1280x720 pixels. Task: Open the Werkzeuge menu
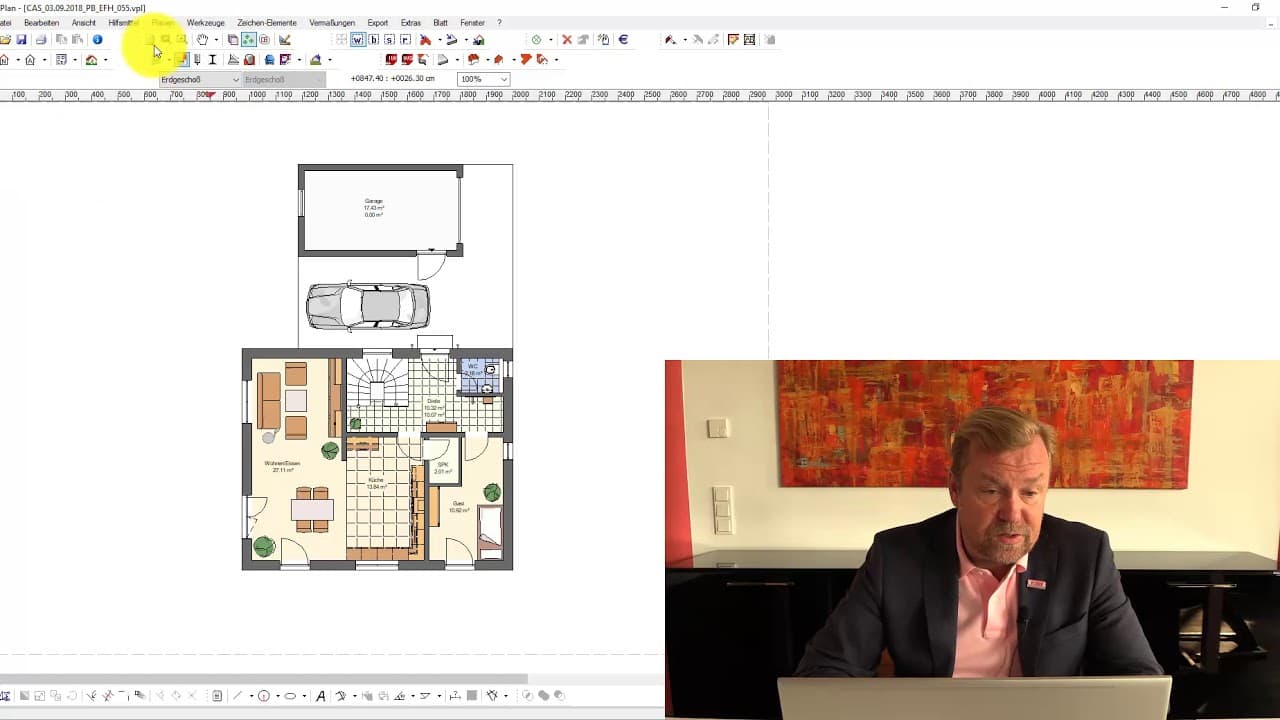point(205,22)
